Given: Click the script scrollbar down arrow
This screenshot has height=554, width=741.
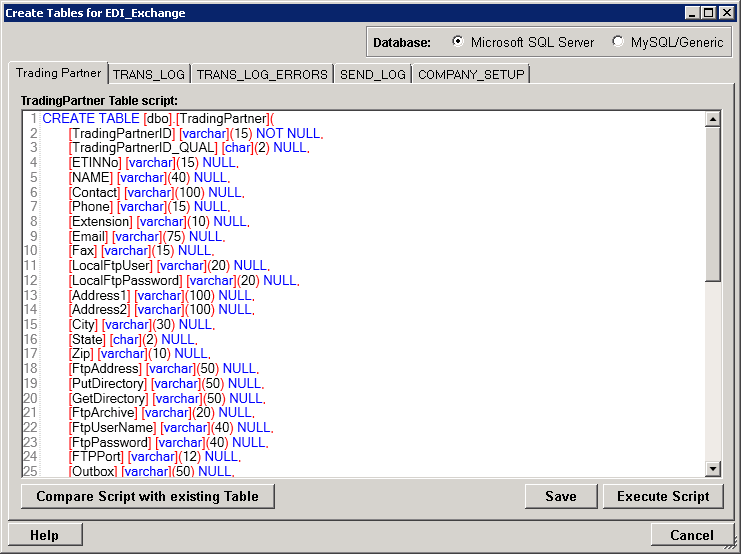Looking at the screenshot, I should [x=713, y=468].
